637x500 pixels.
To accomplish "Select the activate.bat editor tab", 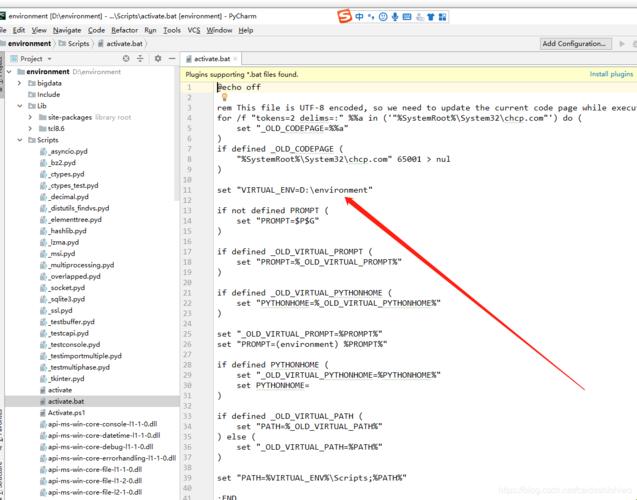I will point(211,59).
